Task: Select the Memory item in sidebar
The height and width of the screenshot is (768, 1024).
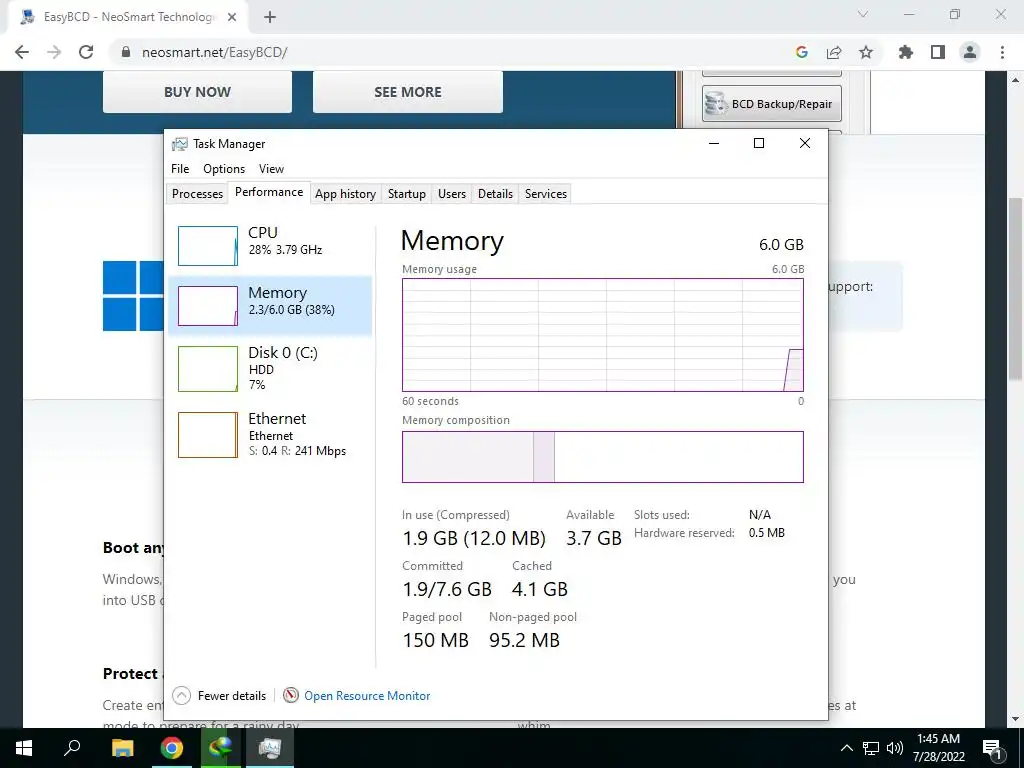Action: [270, 305]
